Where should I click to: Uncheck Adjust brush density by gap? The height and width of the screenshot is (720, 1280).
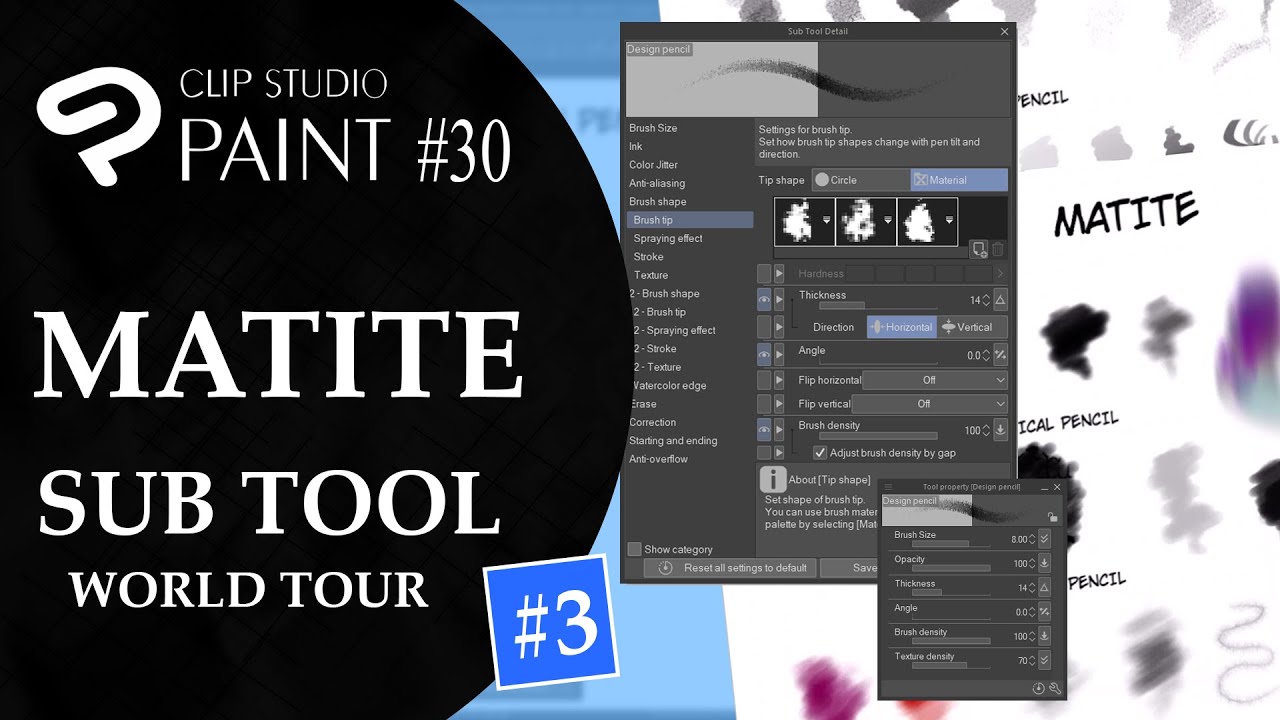(x=820, y=453)
